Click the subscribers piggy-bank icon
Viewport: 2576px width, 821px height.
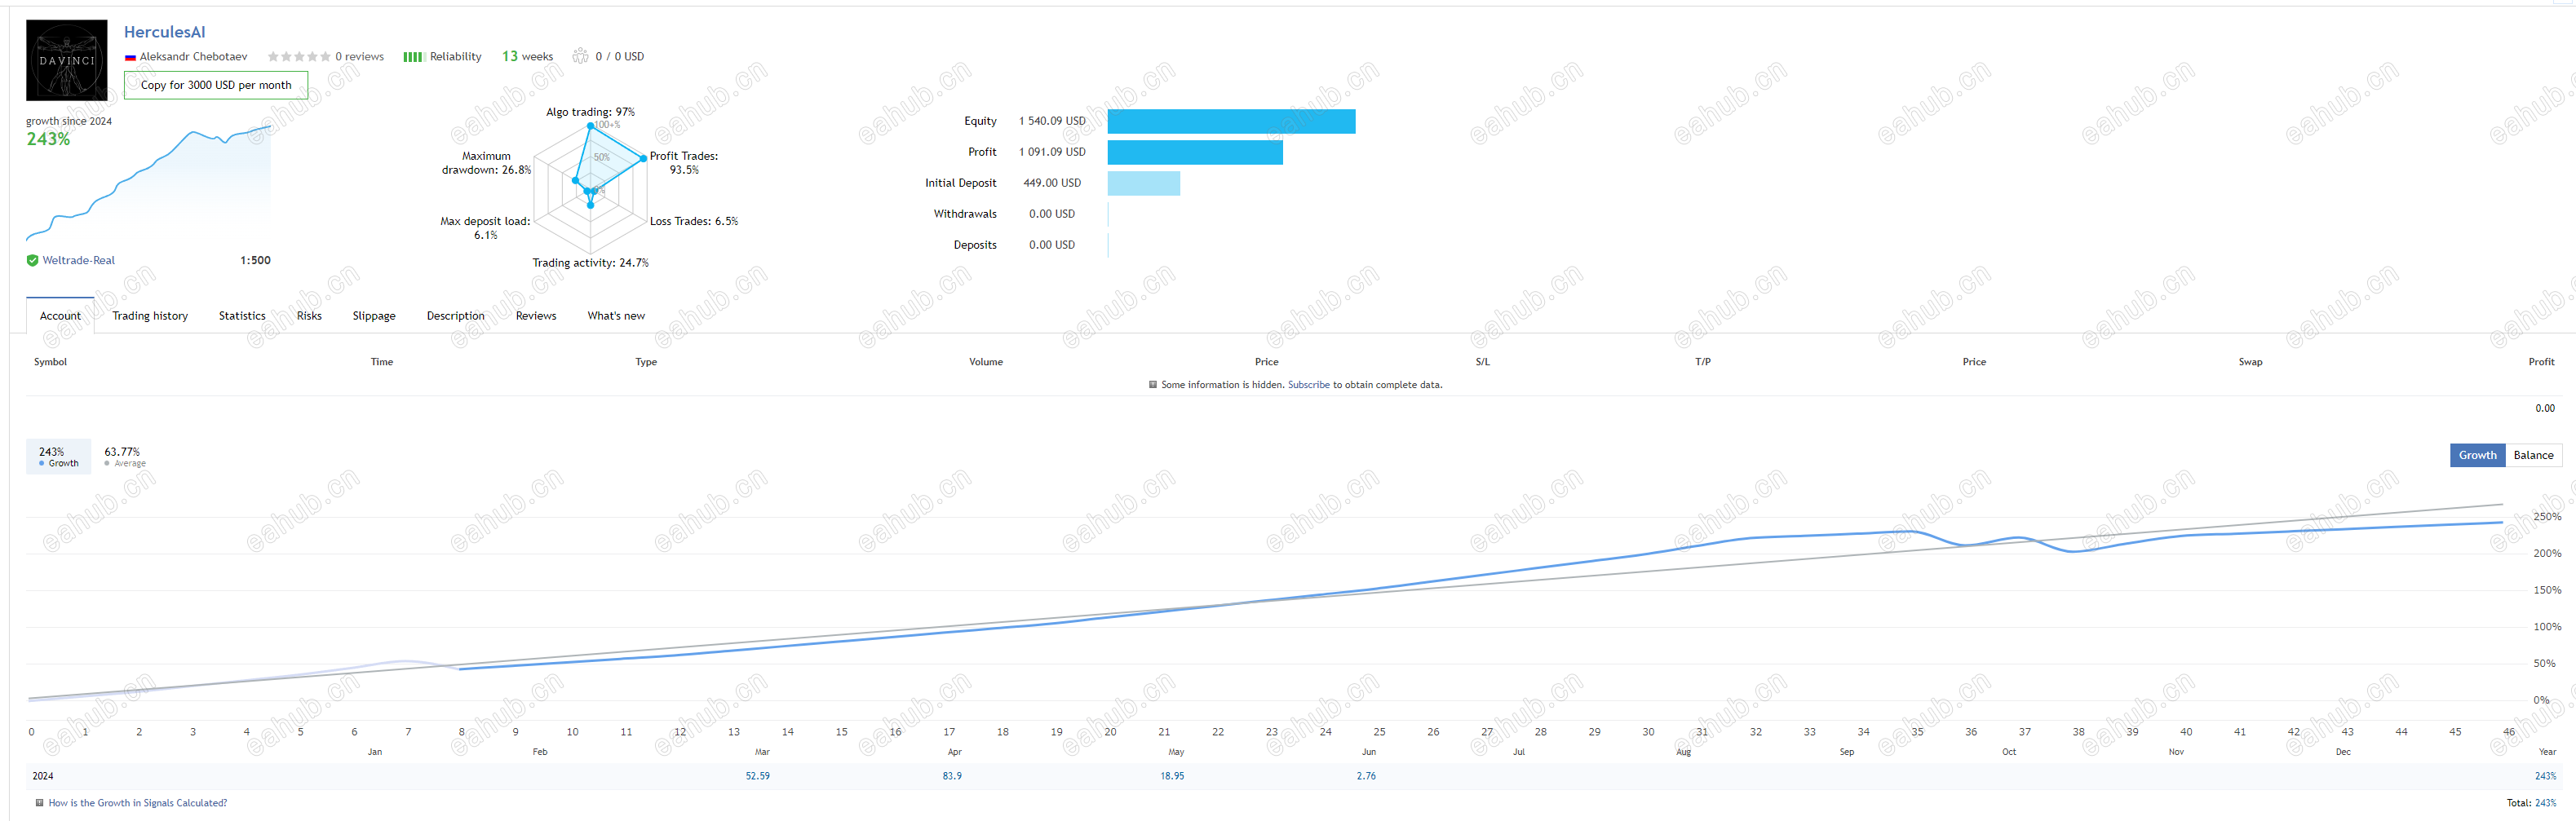tap(580, 56)
